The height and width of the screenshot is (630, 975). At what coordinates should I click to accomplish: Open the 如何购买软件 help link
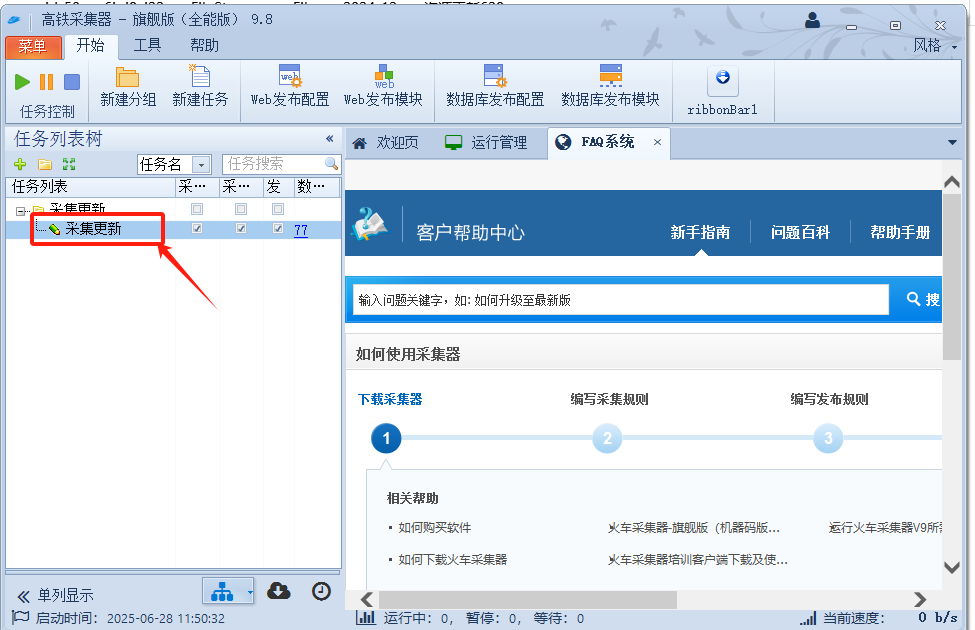[435, 528]
